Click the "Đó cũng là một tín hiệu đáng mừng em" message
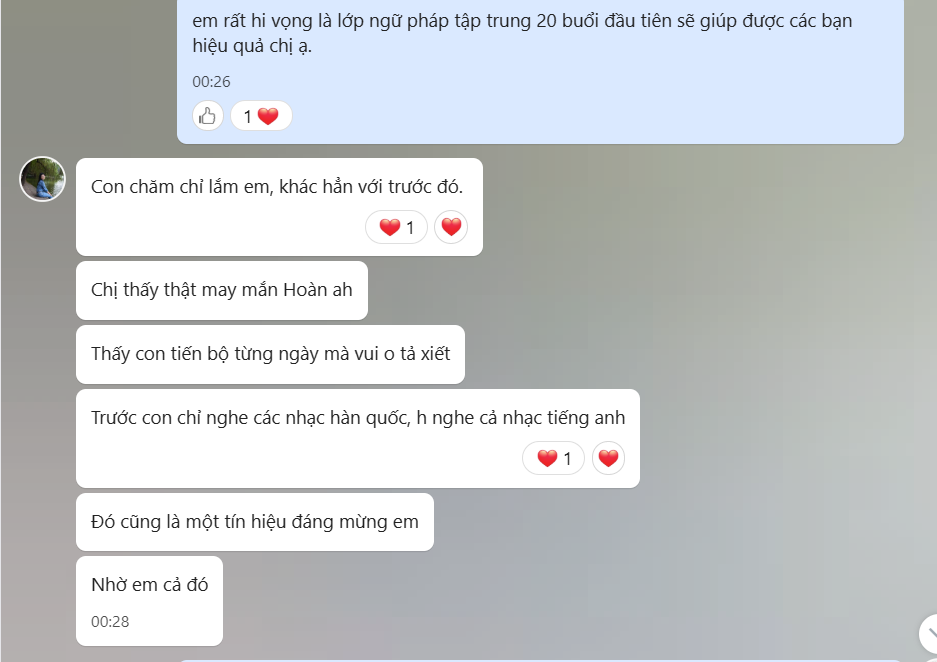 (x=255, y=522)
